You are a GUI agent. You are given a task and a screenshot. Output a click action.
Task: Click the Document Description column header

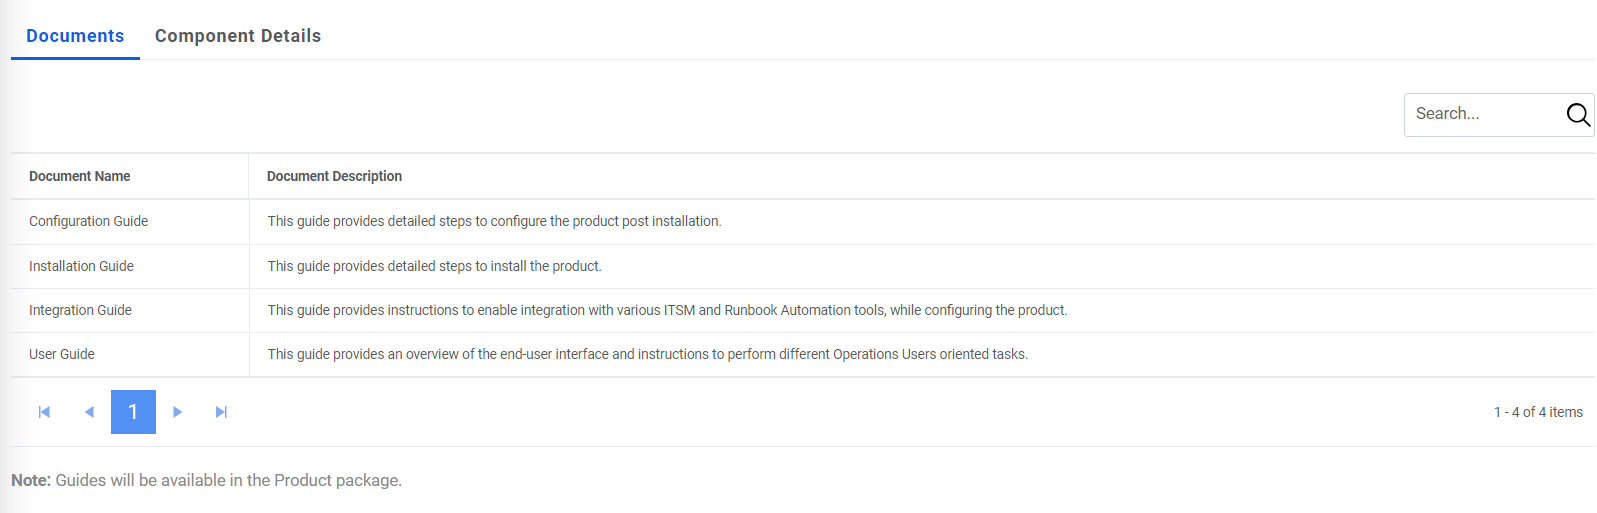334,176
